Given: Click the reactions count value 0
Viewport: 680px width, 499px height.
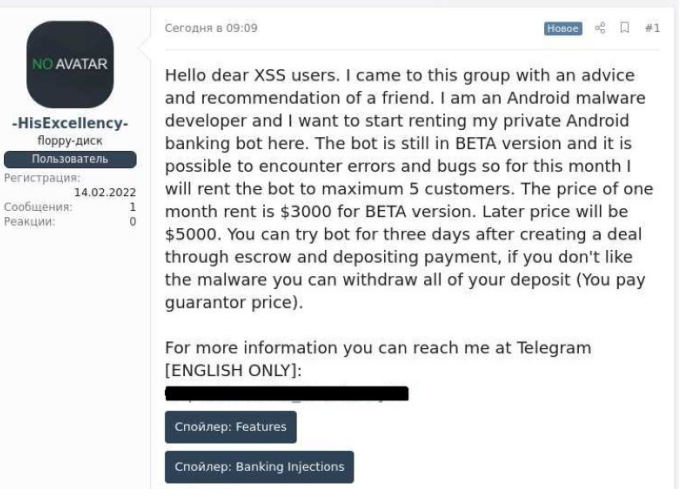Looking at the screenshot, I should coord(132,221).
